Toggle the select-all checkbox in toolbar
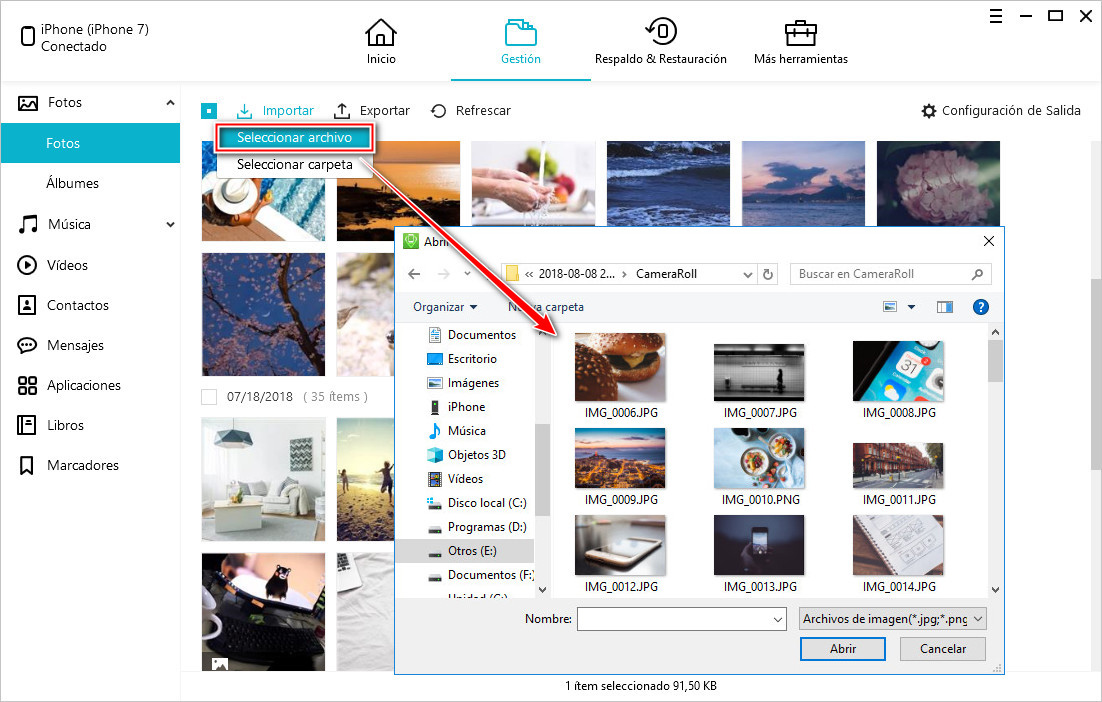The width and height of the screenshot is (1102, 702). click(209, 111)
